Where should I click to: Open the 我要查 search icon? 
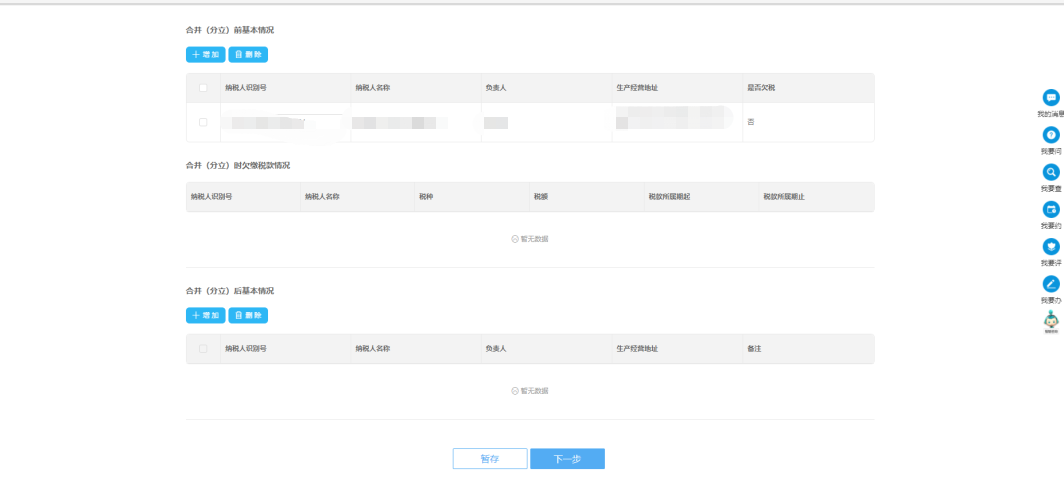coord(1050,172)
